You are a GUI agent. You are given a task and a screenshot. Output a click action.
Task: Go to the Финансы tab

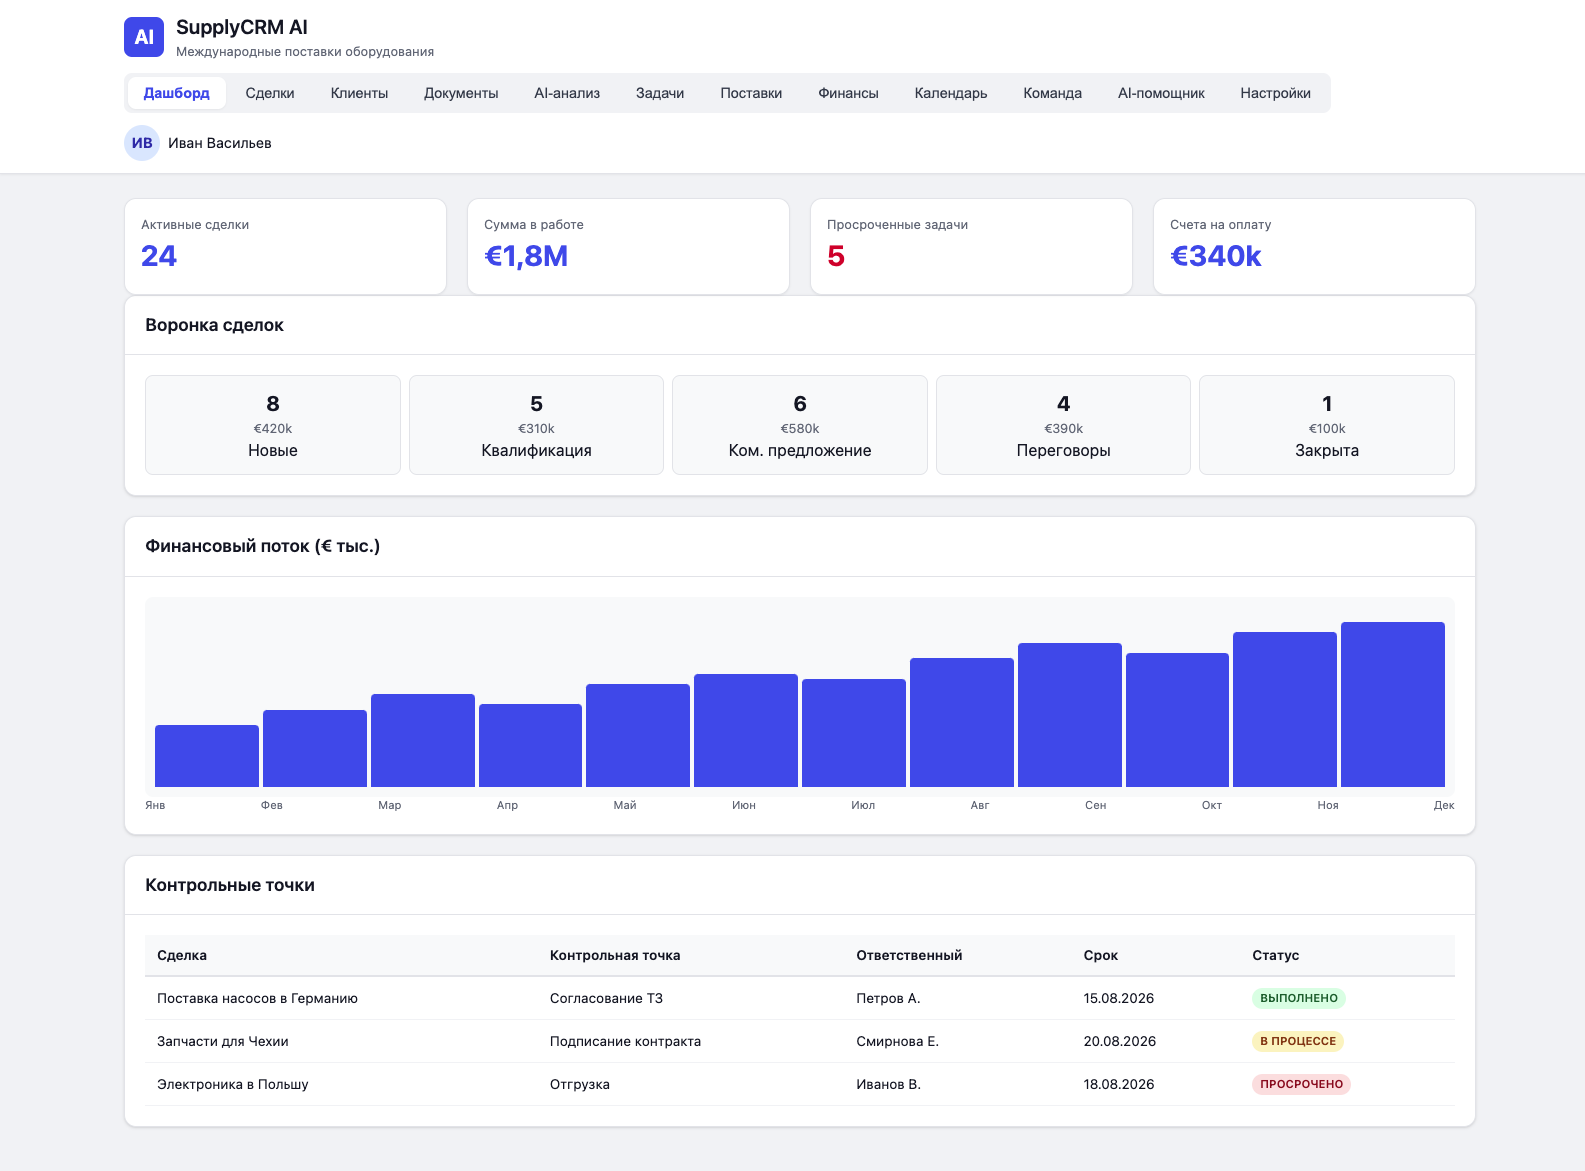pyautogui.click(x=848, y=93)
